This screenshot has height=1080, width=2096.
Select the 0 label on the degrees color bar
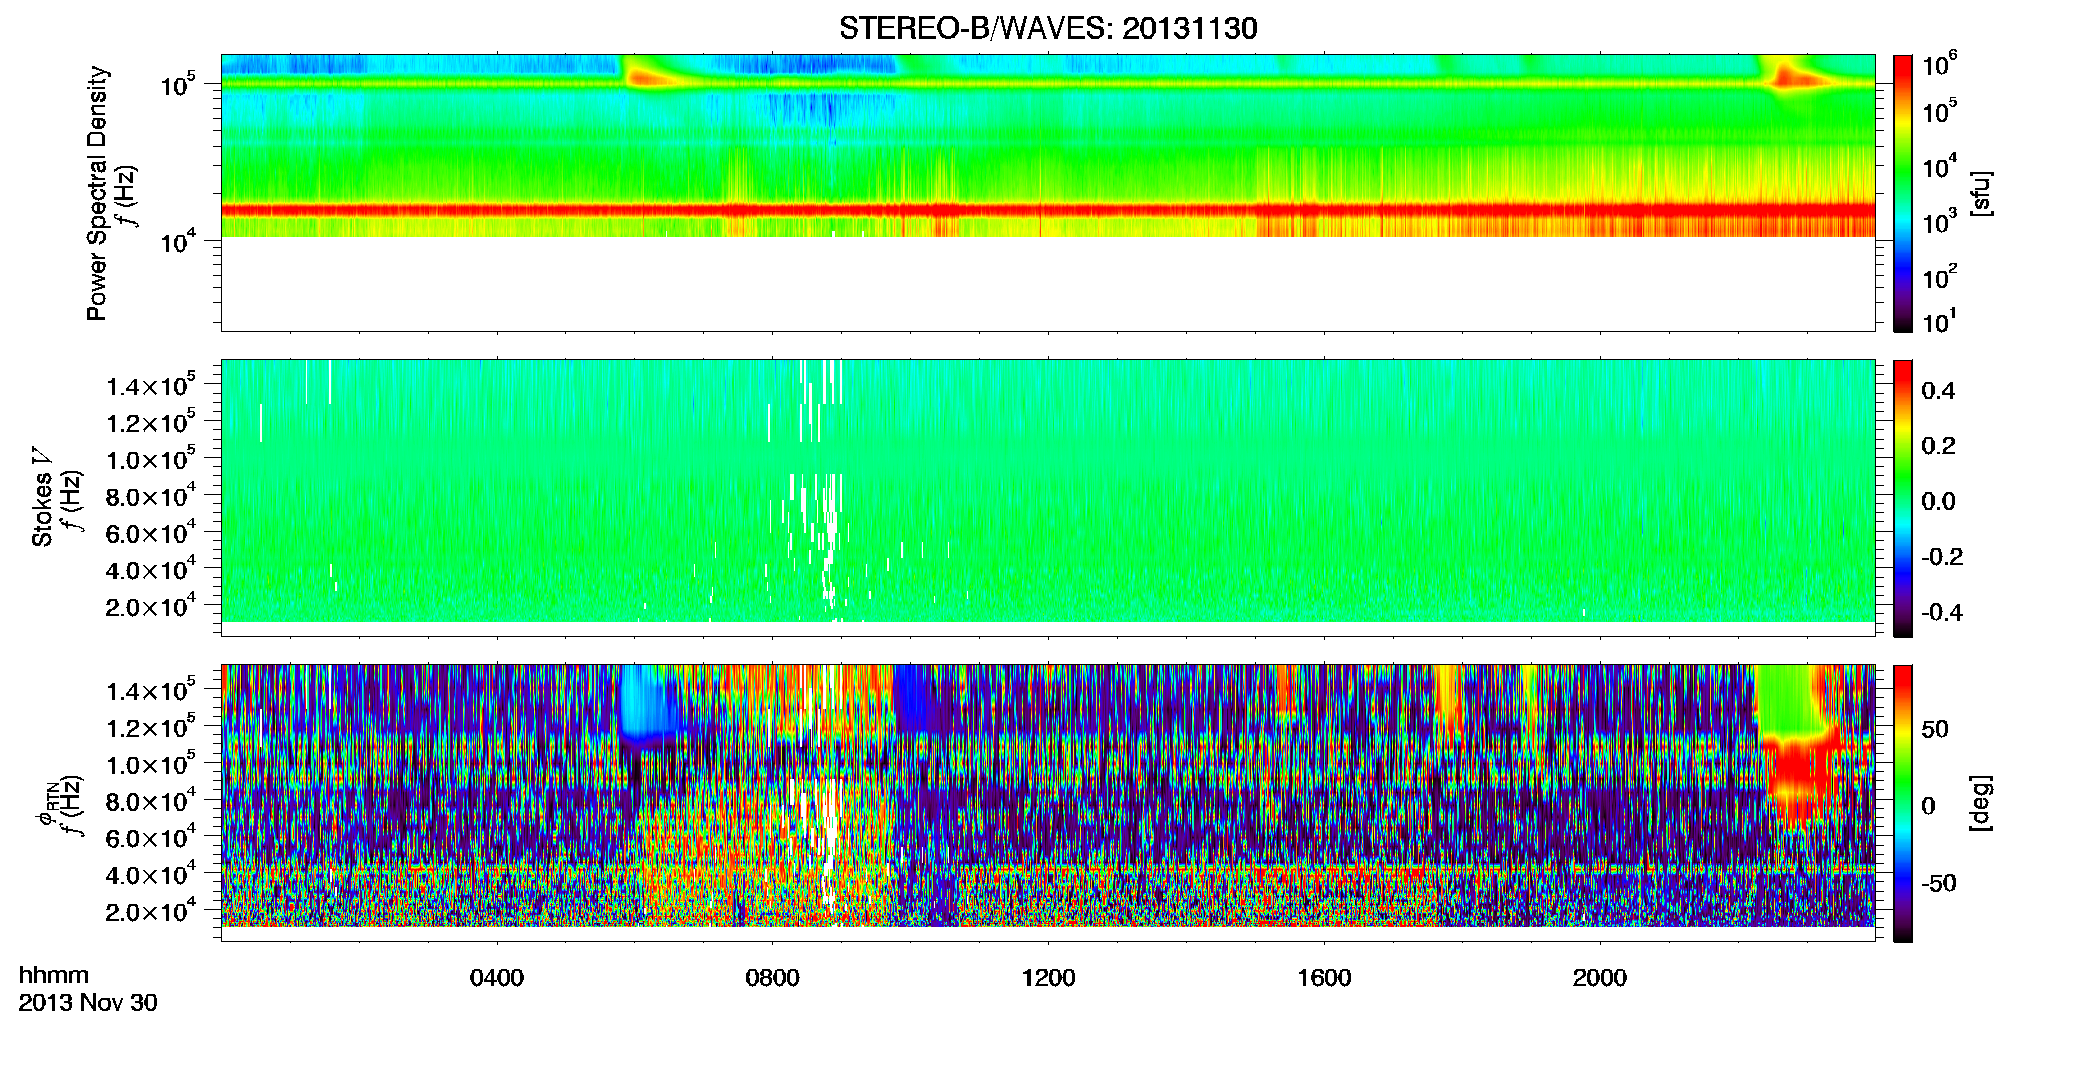click(1928, 806)
